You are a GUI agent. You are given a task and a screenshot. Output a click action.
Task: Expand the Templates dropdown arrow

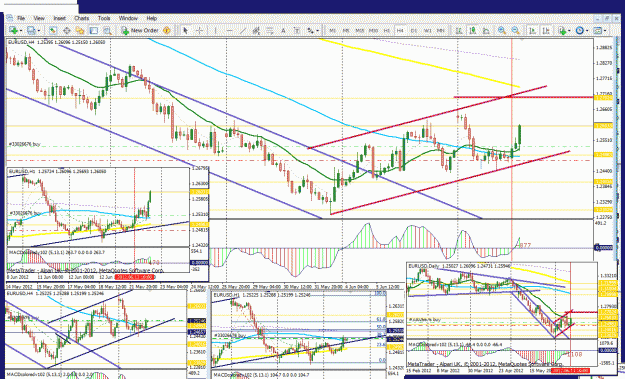(605, 31)
